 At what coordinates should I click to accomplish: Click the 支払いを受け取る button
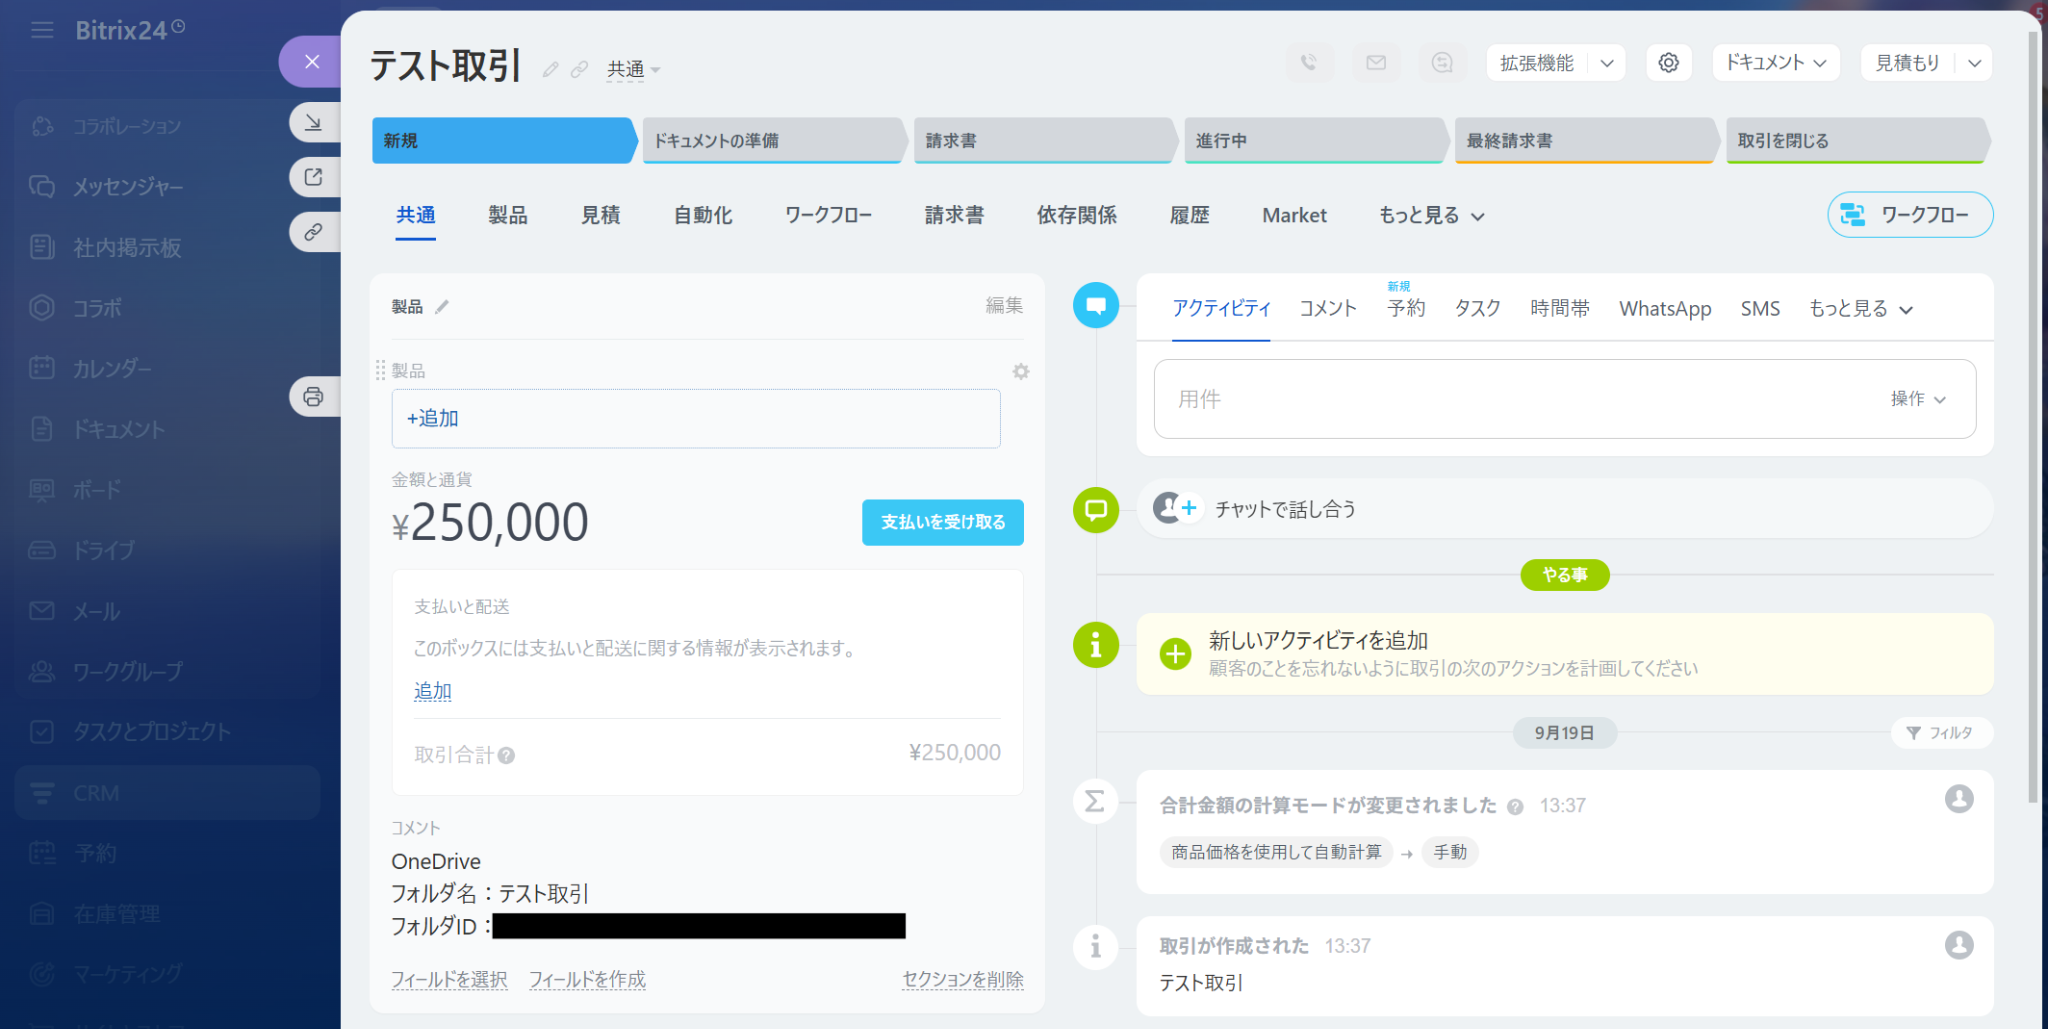point(942,522)
